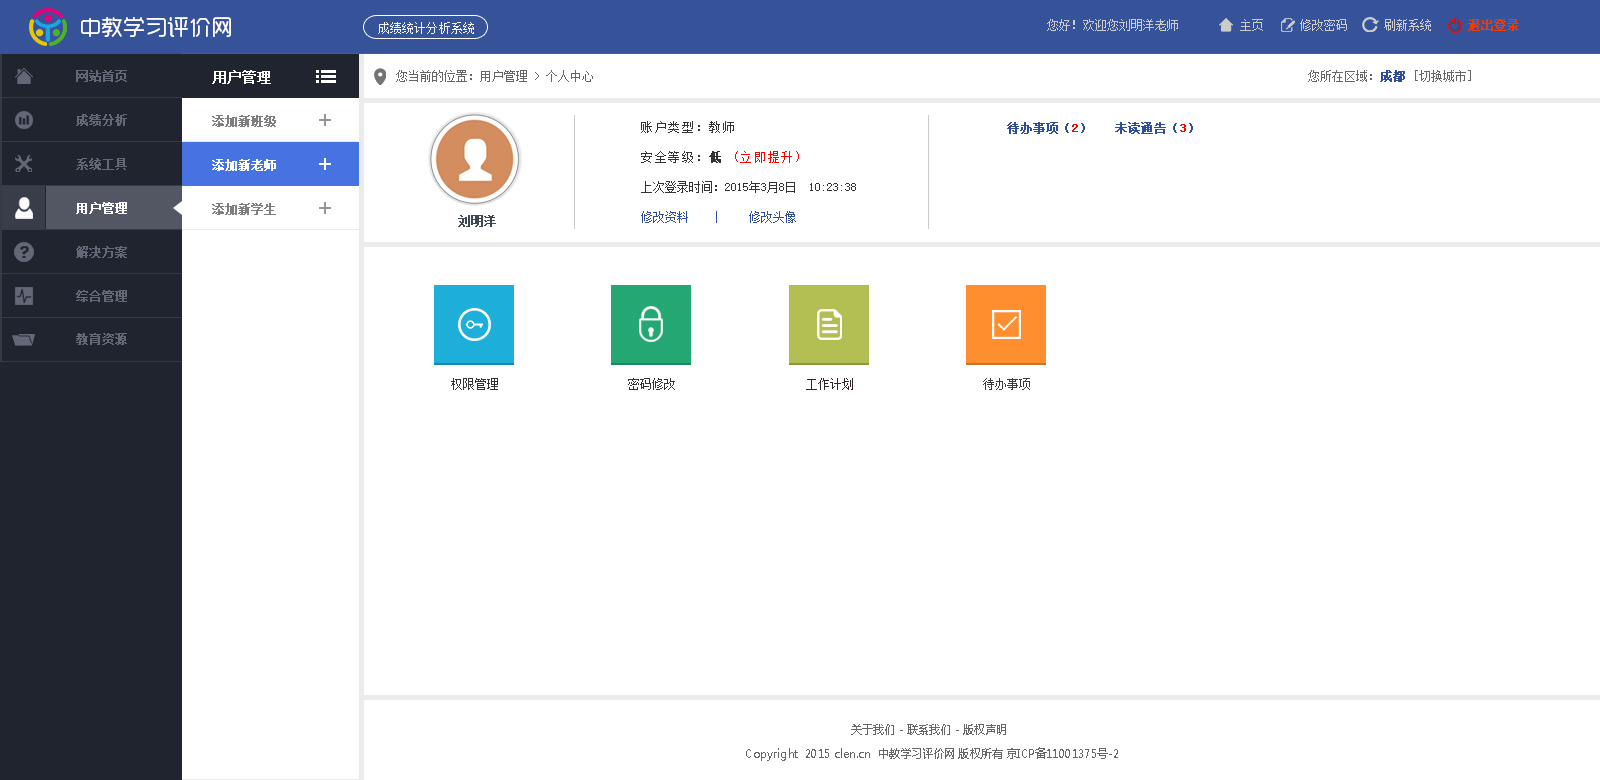Open the orange 待办事项 checkmark tile
Viewport: 1600px width, 780px height.
click(1006, 325)
